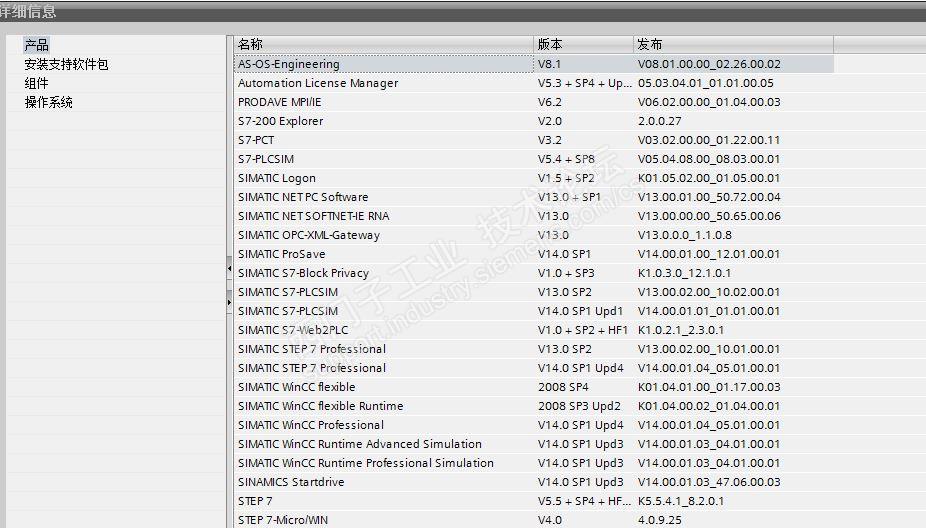Select WinCC Runtime Professional Simulation row

[534, 463]
